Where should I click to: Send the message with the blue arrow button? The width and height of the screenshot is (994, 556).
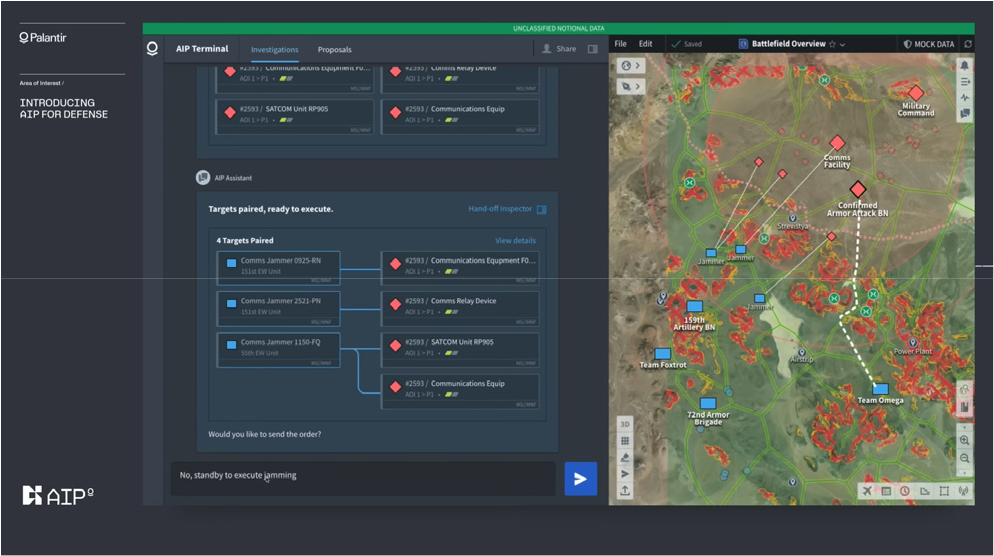580,478
